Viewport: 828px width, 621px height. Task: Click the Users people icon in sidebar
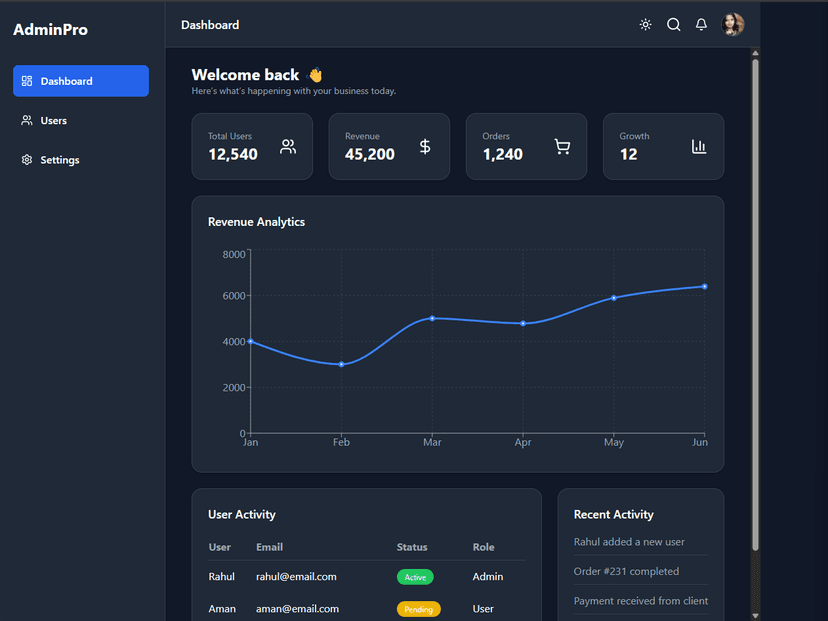[27, 120]
